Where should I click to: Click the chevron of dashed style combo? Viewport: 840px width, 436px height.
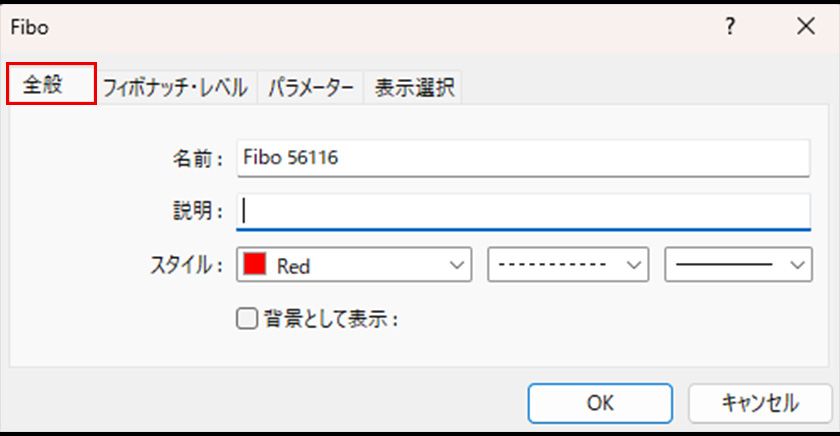632,266
